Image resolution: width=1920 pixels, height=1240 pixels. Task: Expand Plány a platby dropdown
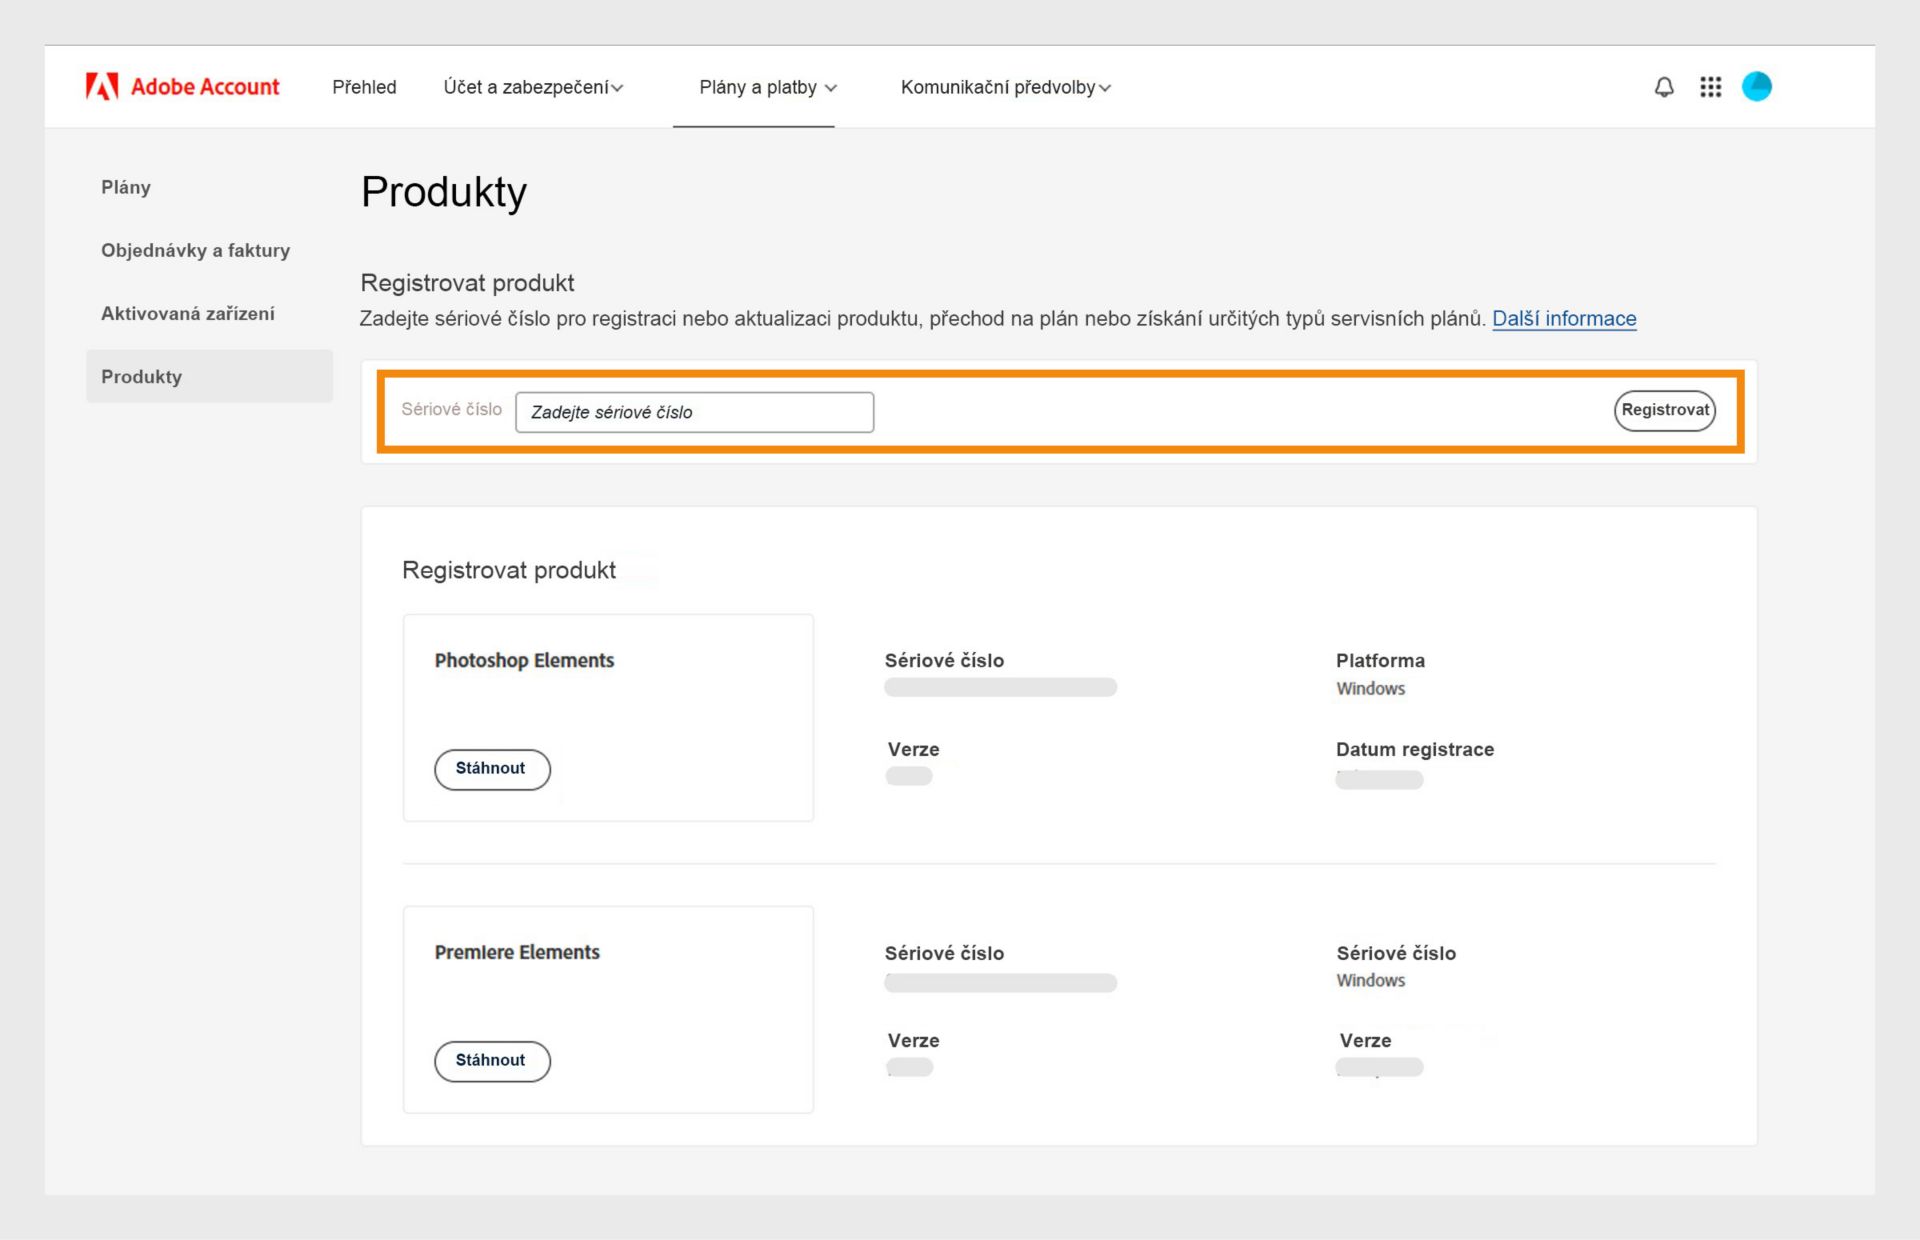coord(767,87)
